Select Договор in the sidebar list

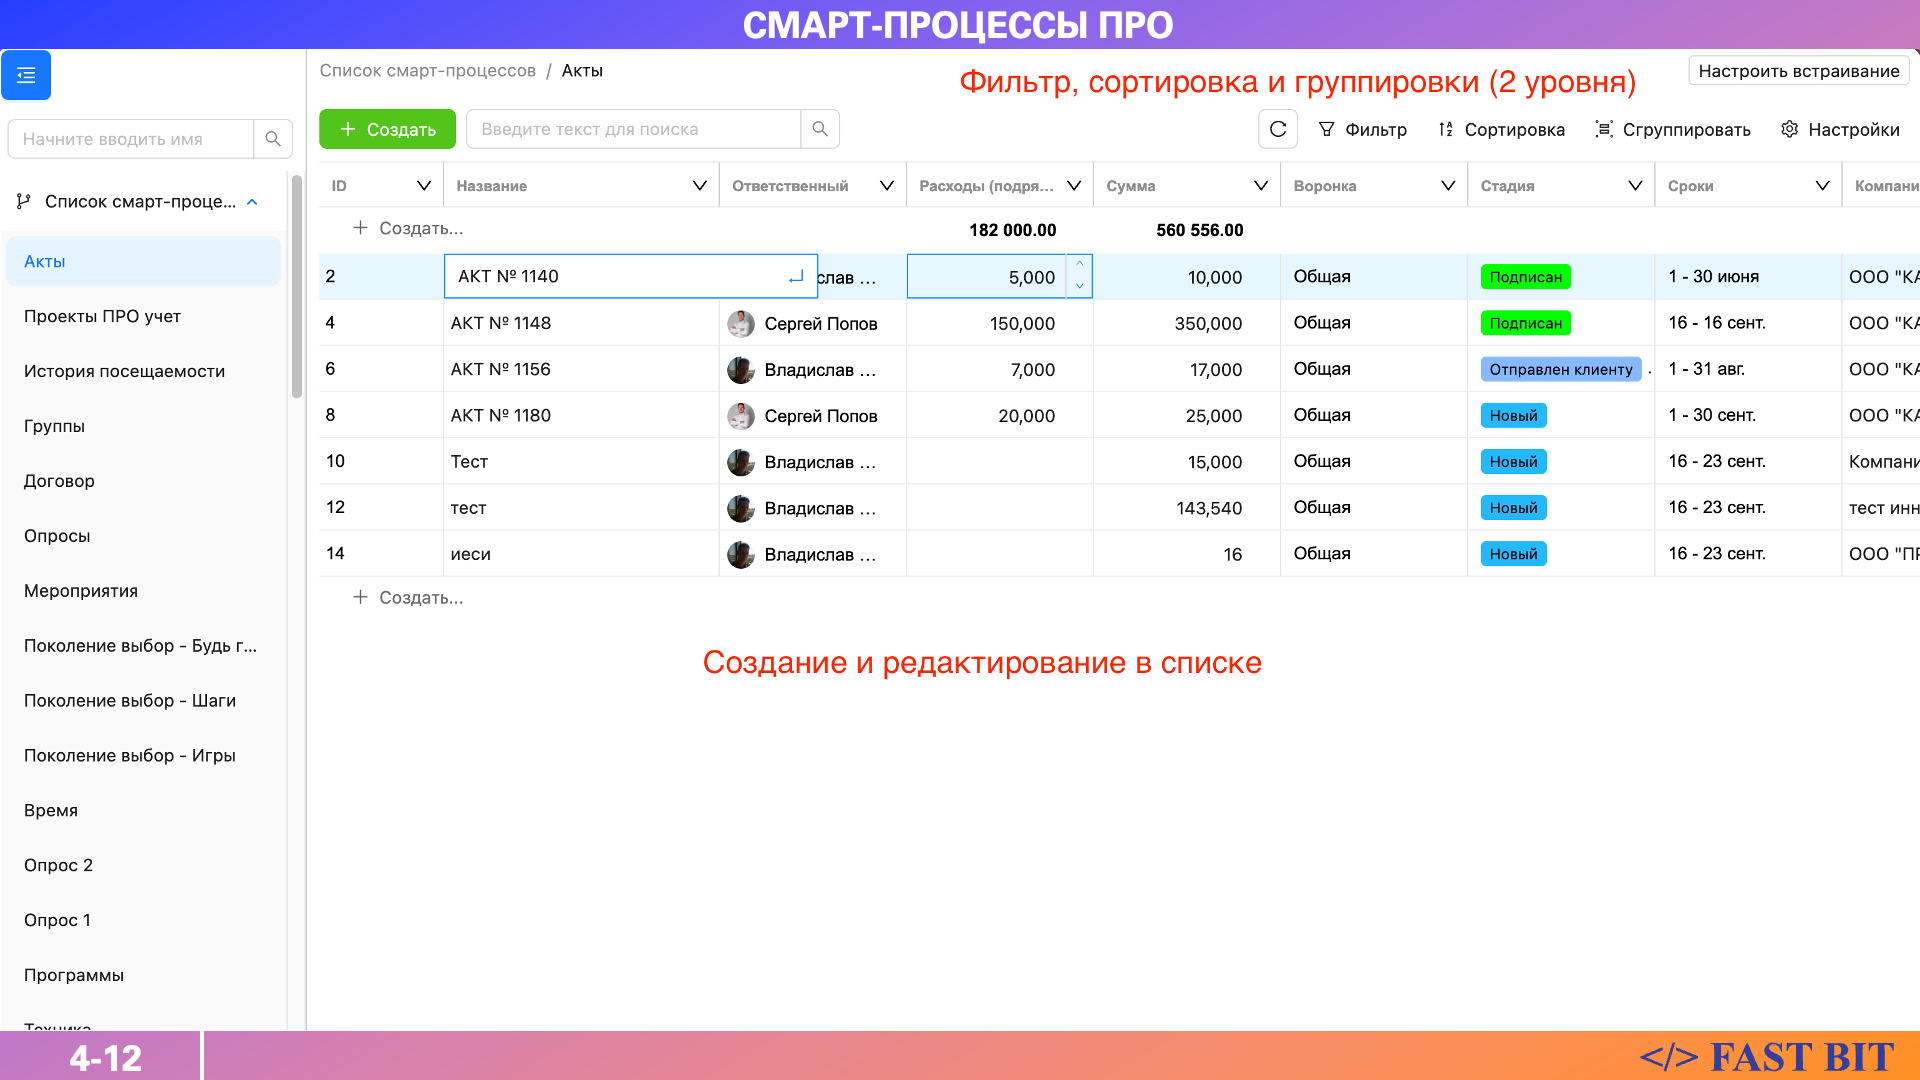59,481
